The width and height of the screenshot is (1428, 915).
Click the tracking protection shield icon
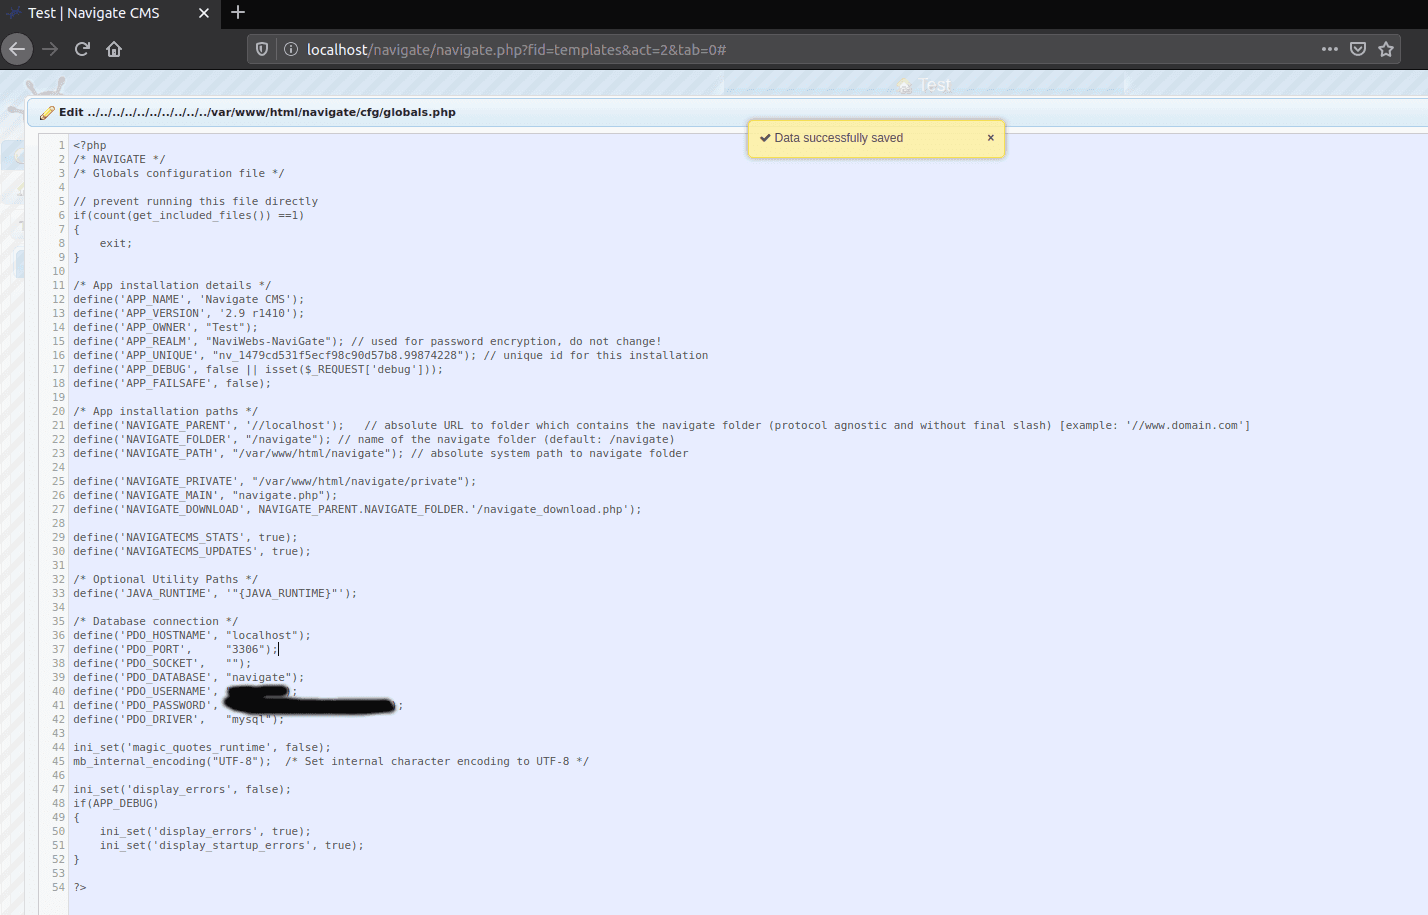tap(262, 49)
